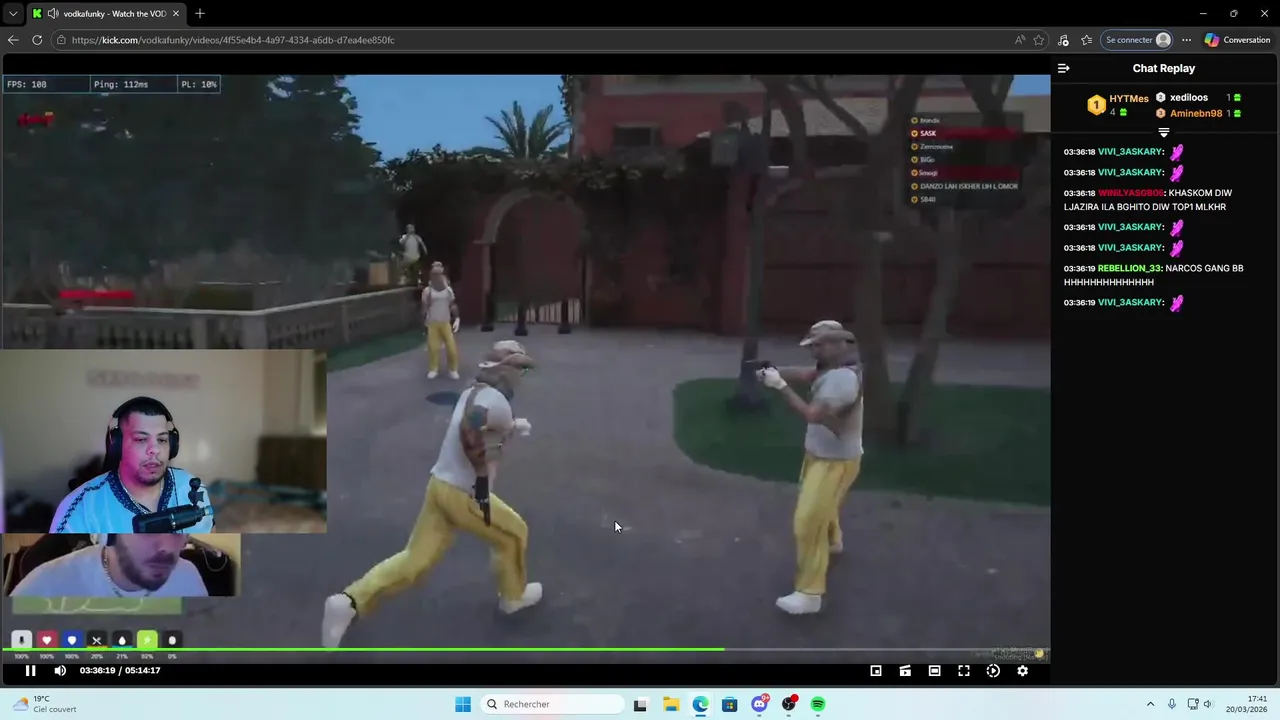The height and width of the screenshot is (720, 1280).
Task: Mute tab via speaker icon
Action: point(52,14)
